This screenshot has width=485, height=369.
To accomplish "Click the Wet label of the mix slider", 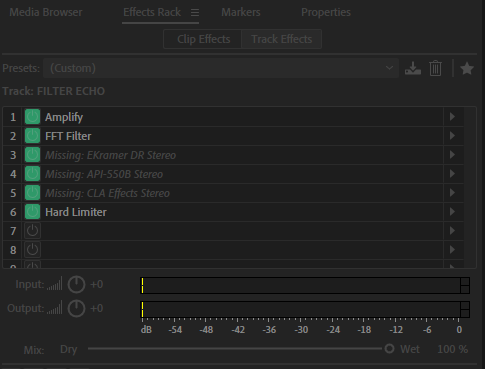I will pyautogui.click(x=410, y=349).
